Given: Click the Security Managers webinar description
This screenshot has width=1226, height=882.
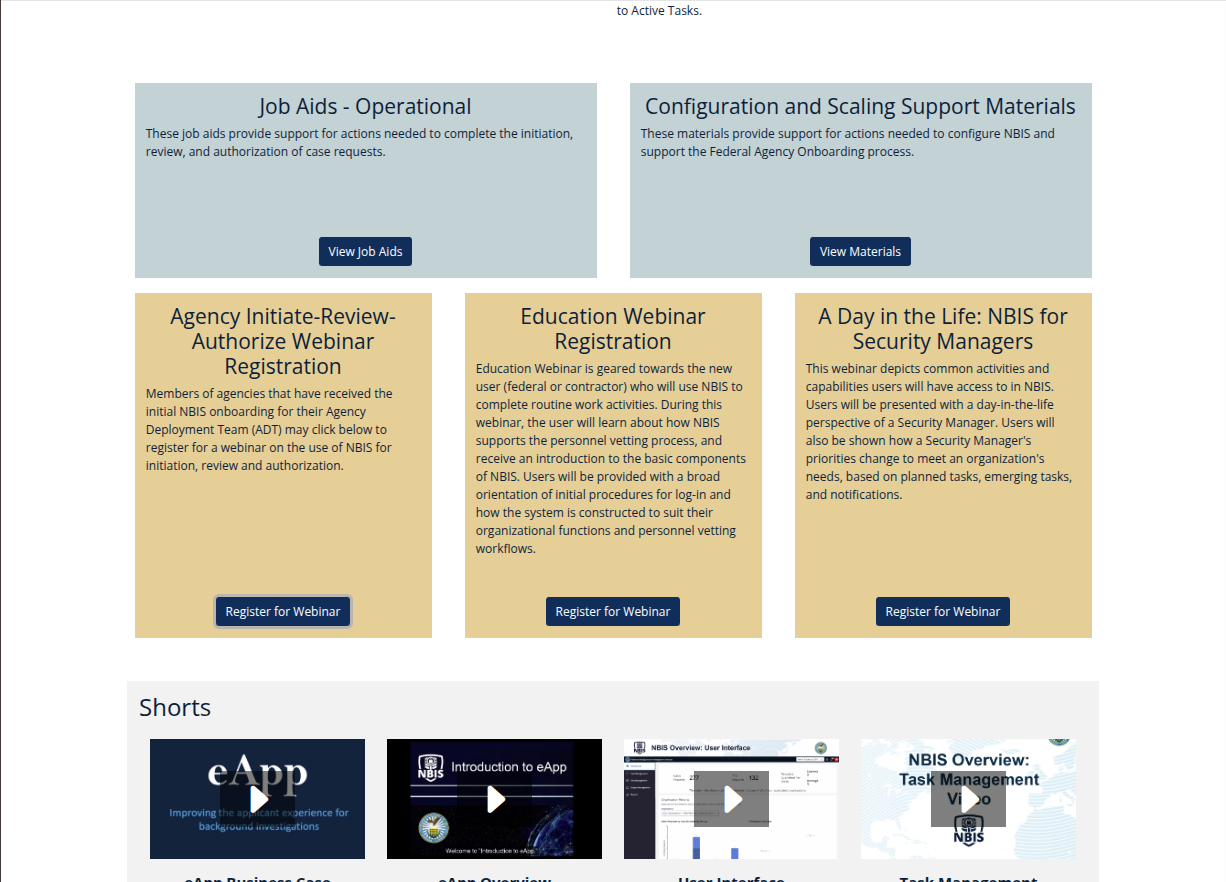Looking at the screenshot, I should tap(939, 431).
